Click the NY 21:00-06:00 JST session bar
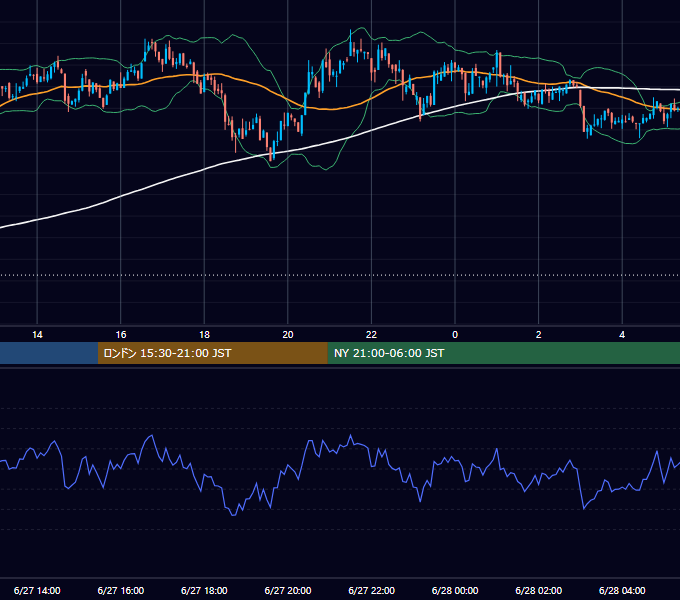Image resolution: width=680 pixels, height=600 pixels. 503,353
